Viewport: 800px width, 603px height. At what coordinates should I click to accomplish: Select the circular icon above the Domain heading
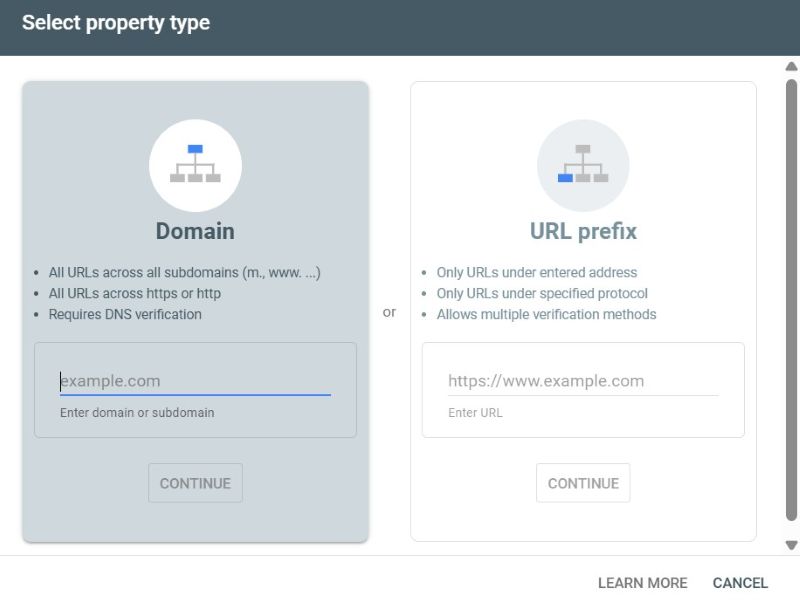tap(195, 165)
